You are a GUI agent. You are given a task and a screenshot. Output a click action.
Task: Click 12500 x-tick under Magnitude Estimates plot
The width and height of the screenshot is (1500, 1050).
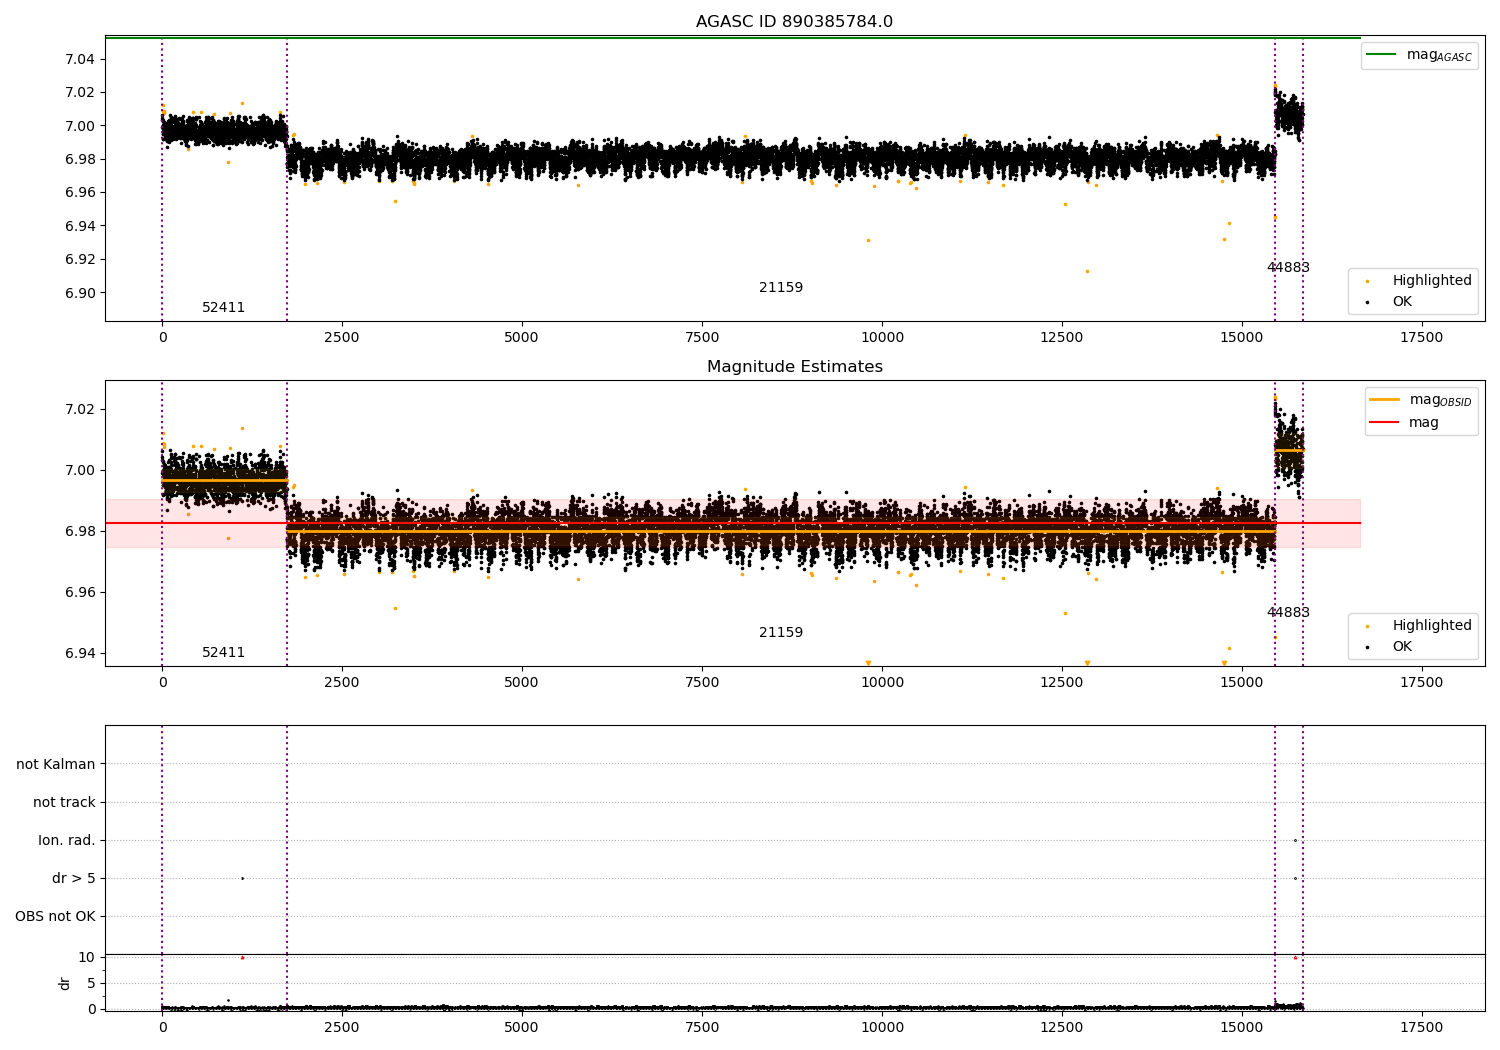pyautogui.click(x=1061, y=683)
